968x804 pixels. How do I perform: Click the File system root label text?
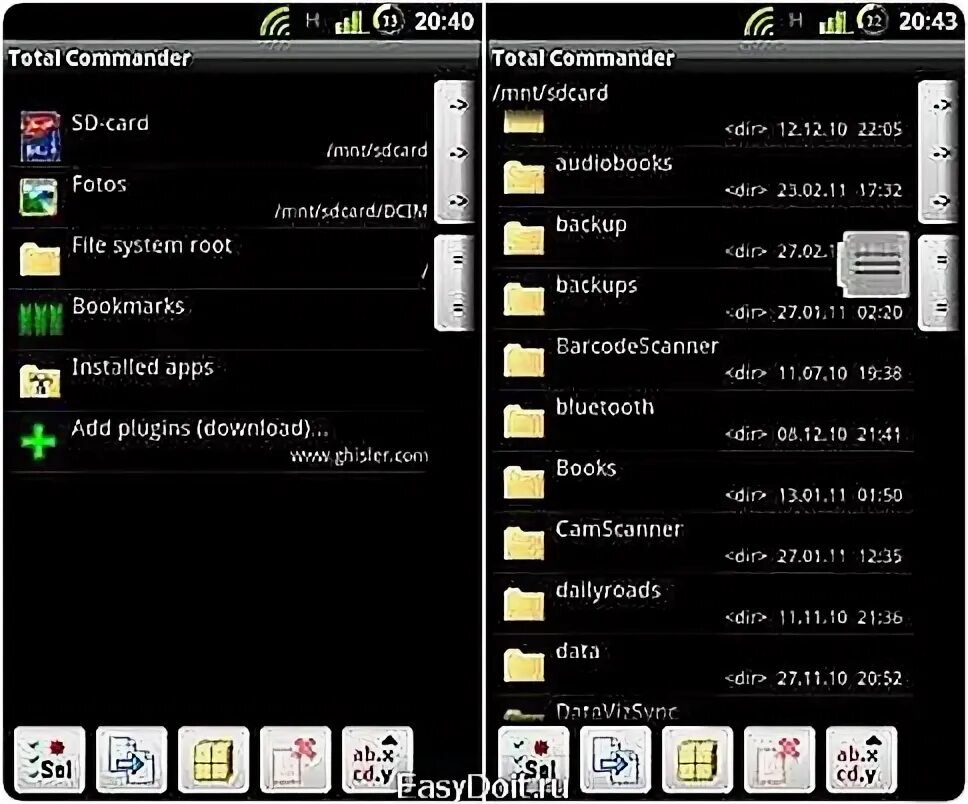point(152,246)
